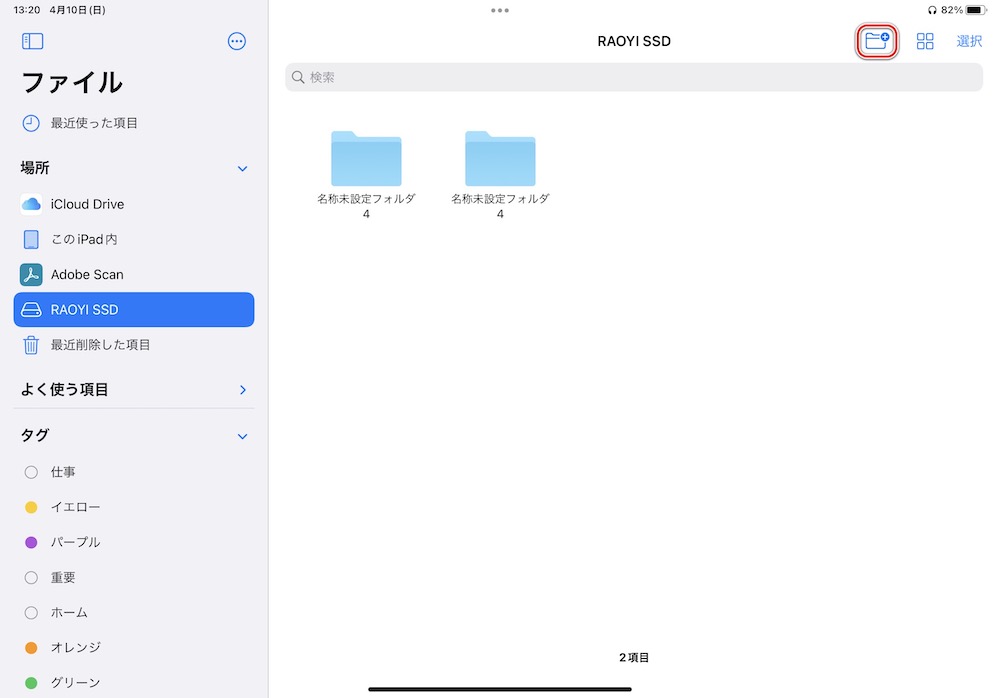
Task: Open このiPad内 location
Action: (x=134, y=239)
